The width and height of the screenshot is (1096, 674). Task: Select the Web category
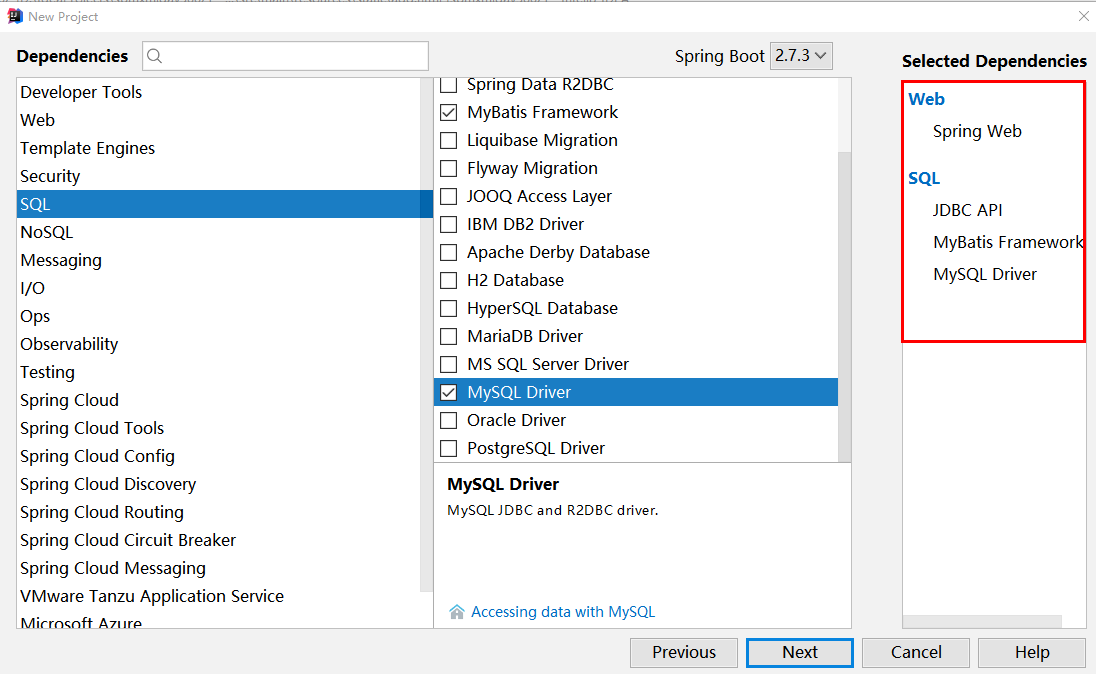click(x=218, y=120)
